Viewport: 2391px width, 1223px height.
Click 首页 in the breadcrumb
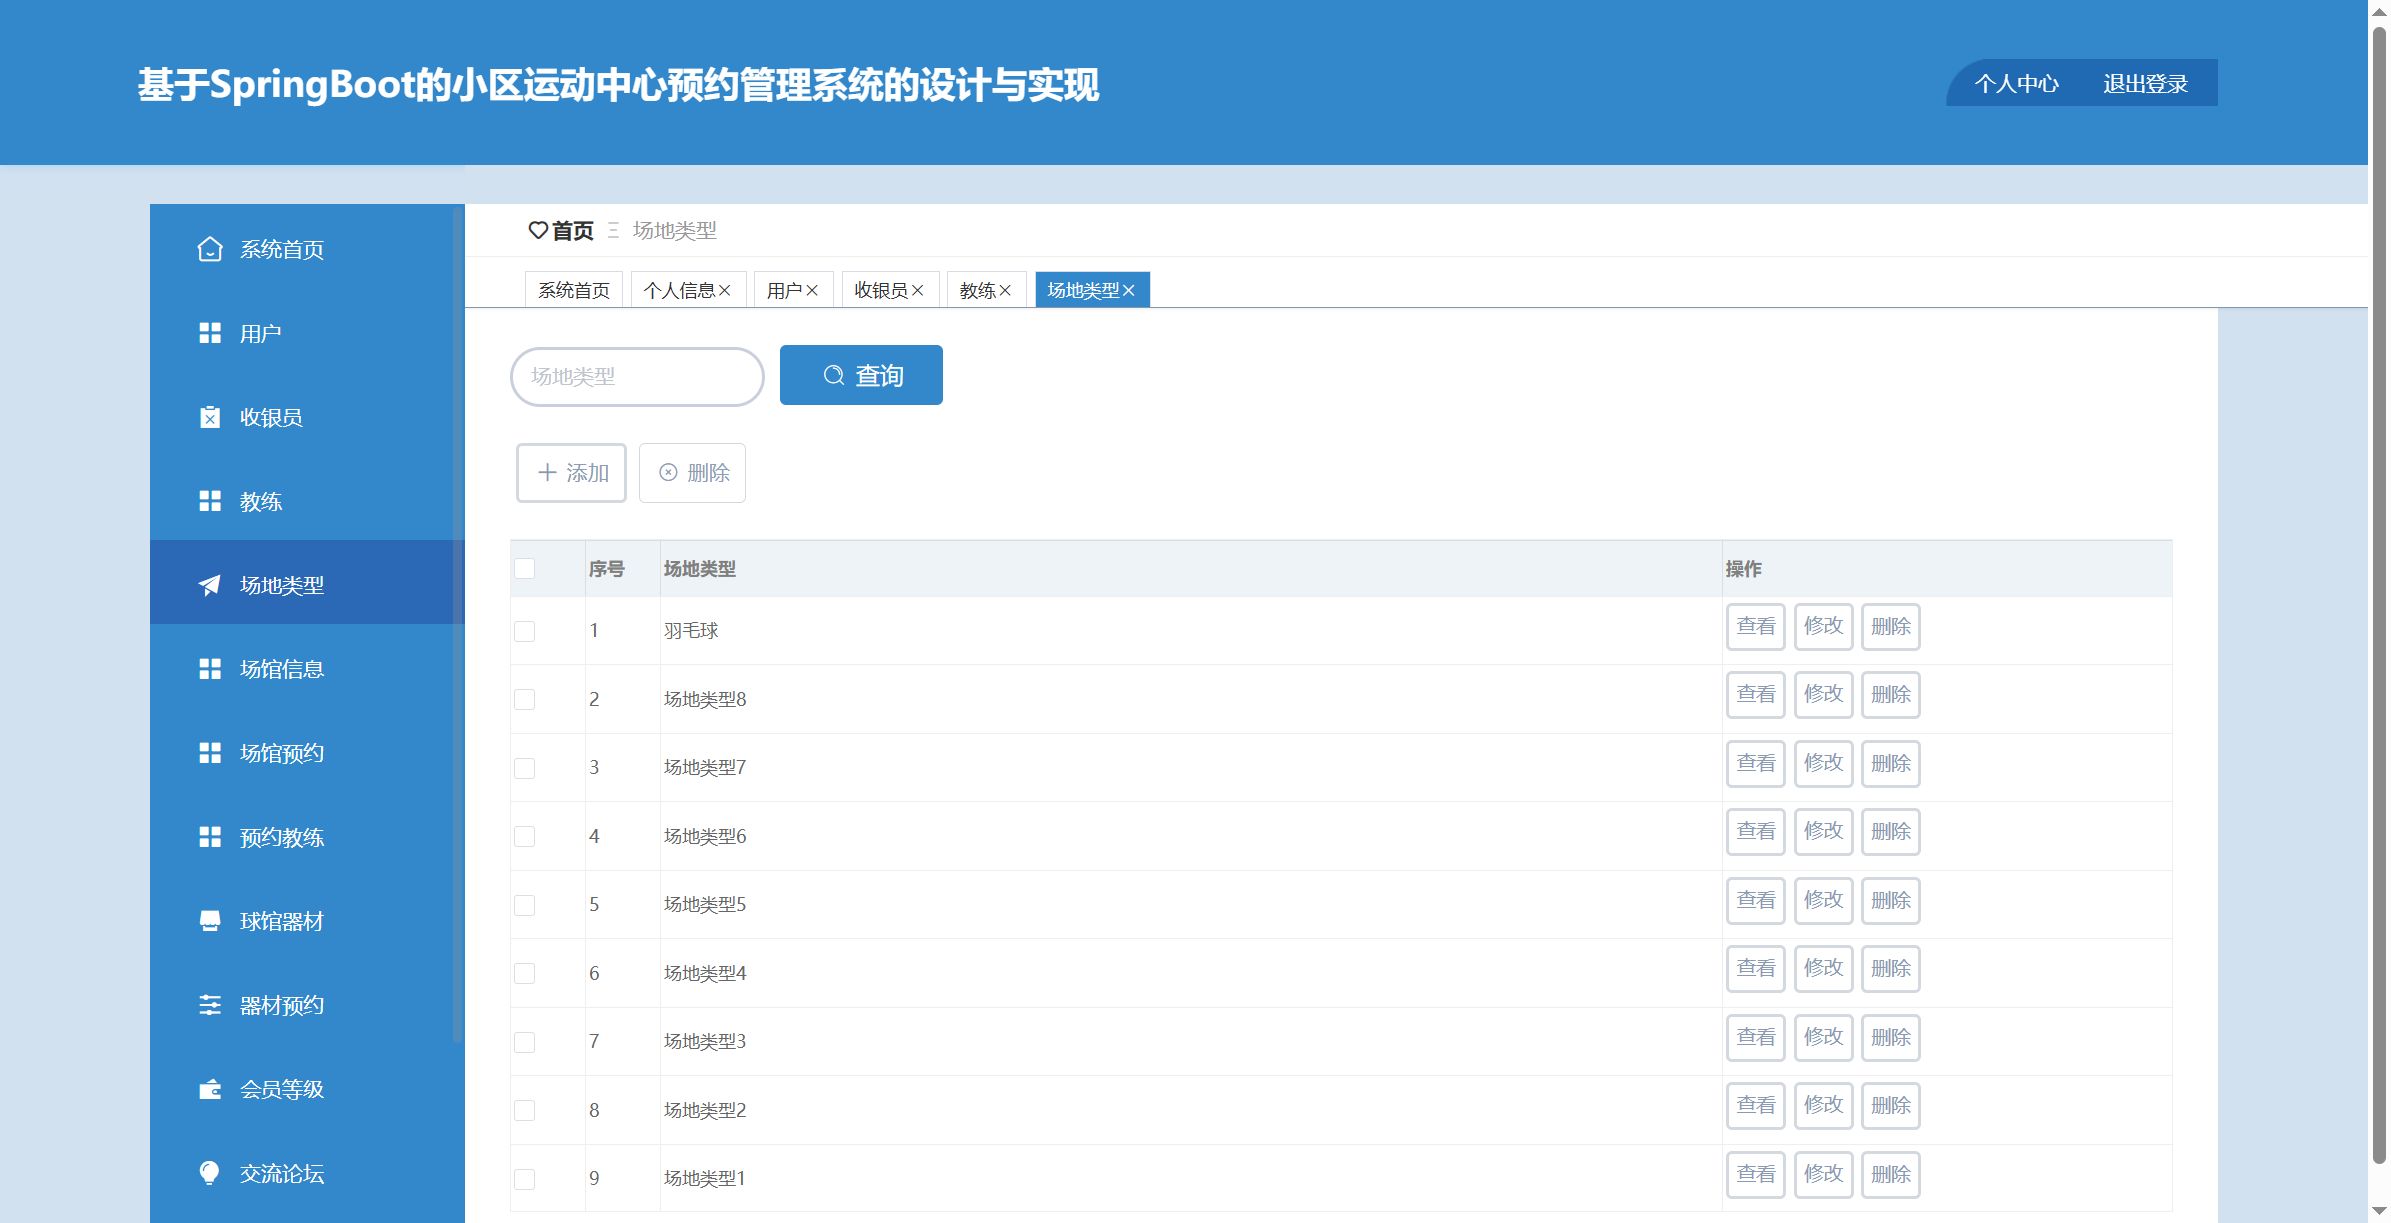573,231
